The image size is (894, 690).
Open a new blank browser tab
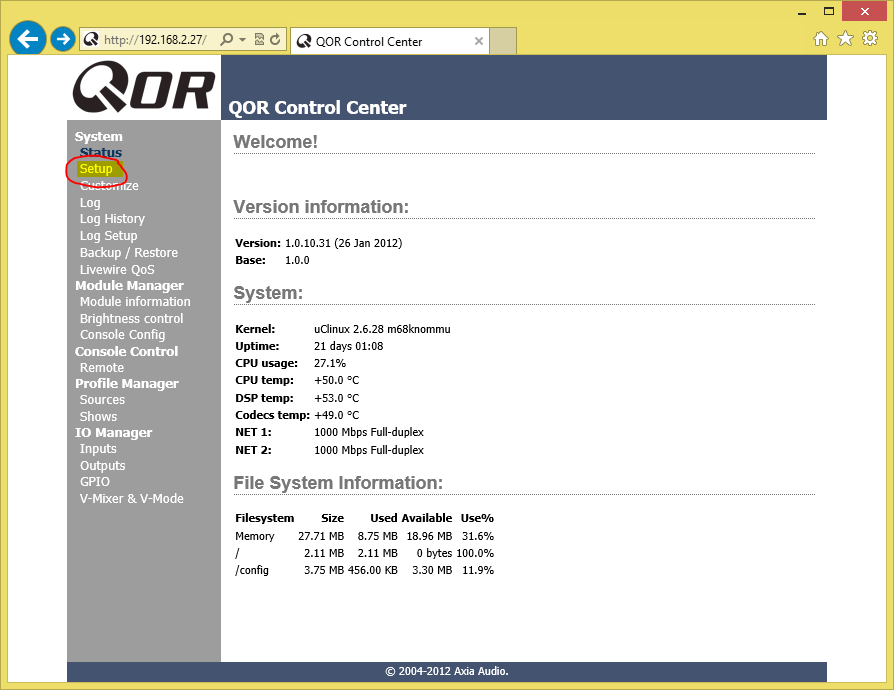503,41
